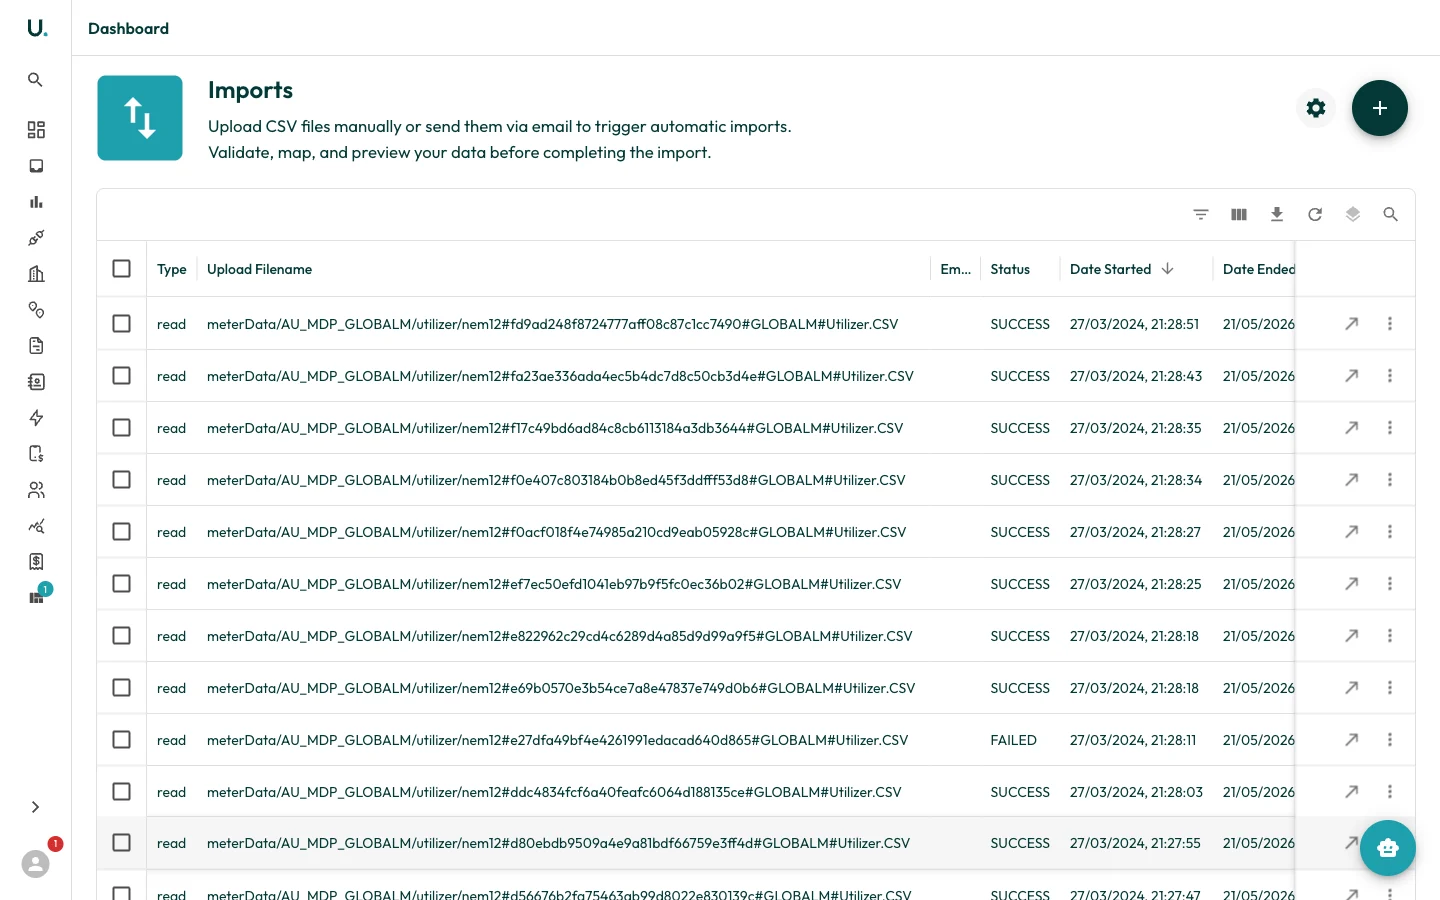Open more options for the FAILED row
Viewport: 1440px width, 900px height.
(x=1390, y=740)
